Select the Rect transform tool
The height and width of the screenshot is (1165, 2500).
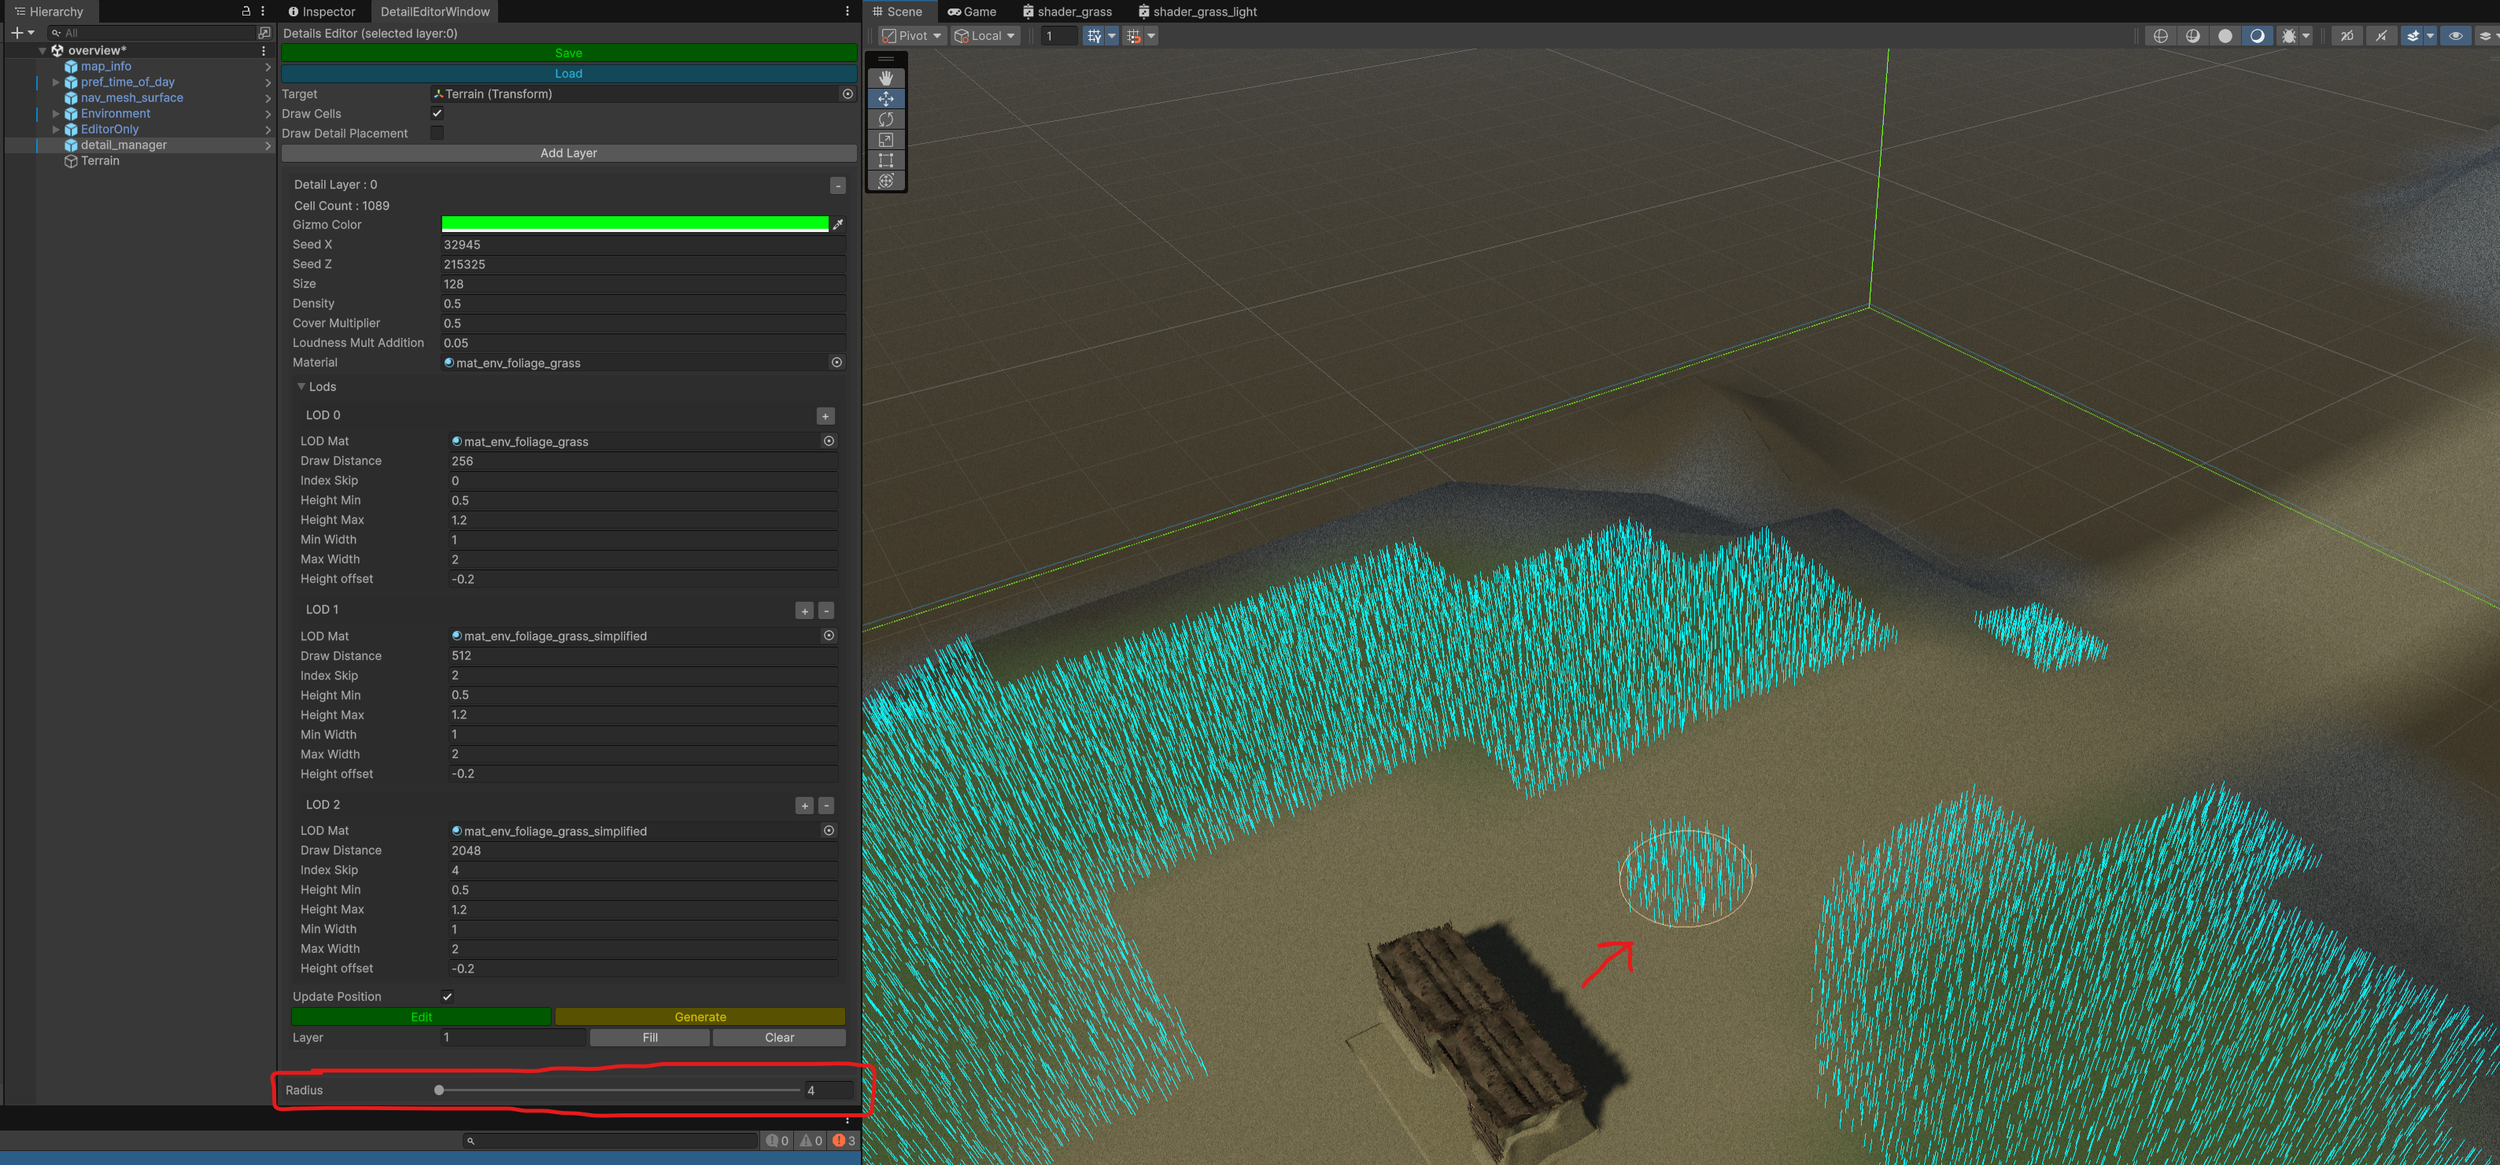pos(886,160)
